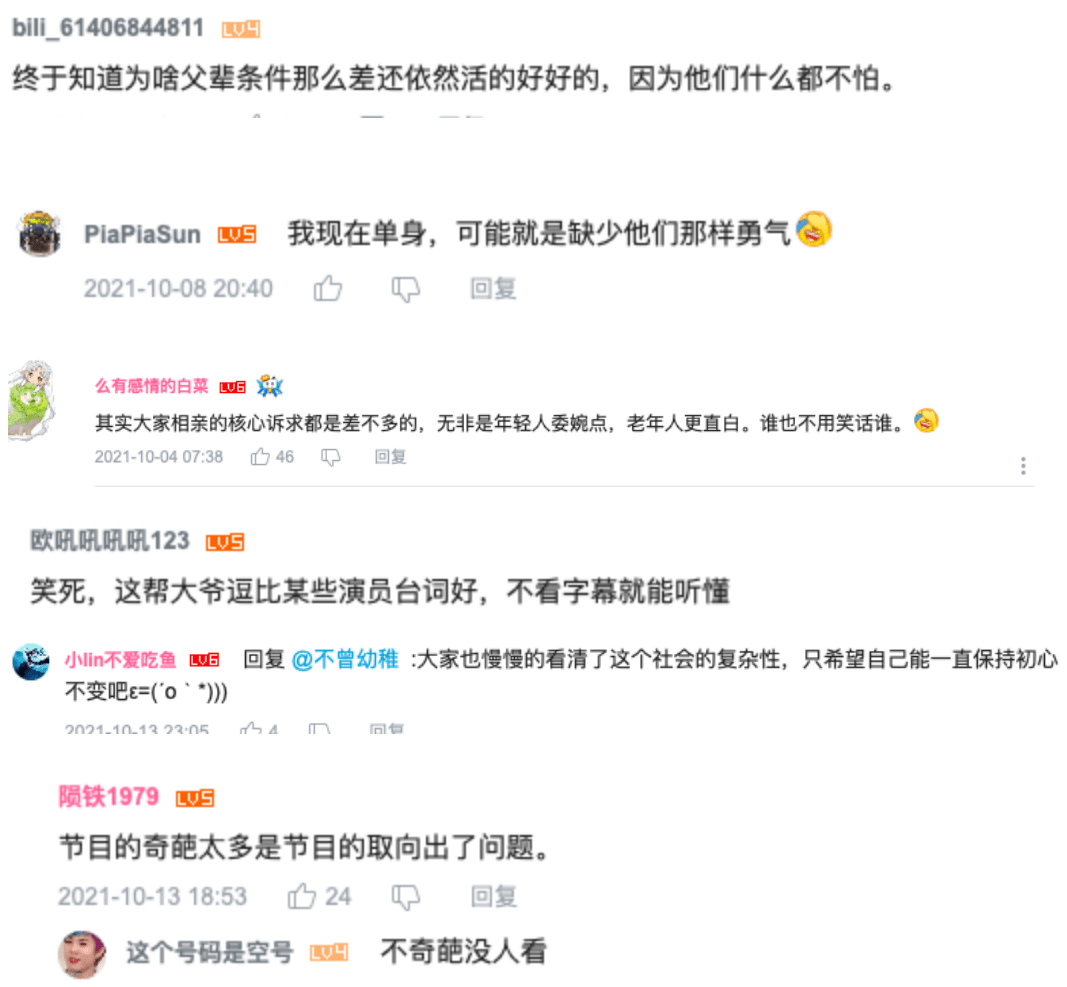Open avatar of 这个号码是空号
Image resolution: width=1067 pixels, height=987 pixels.
coord(82,954)
